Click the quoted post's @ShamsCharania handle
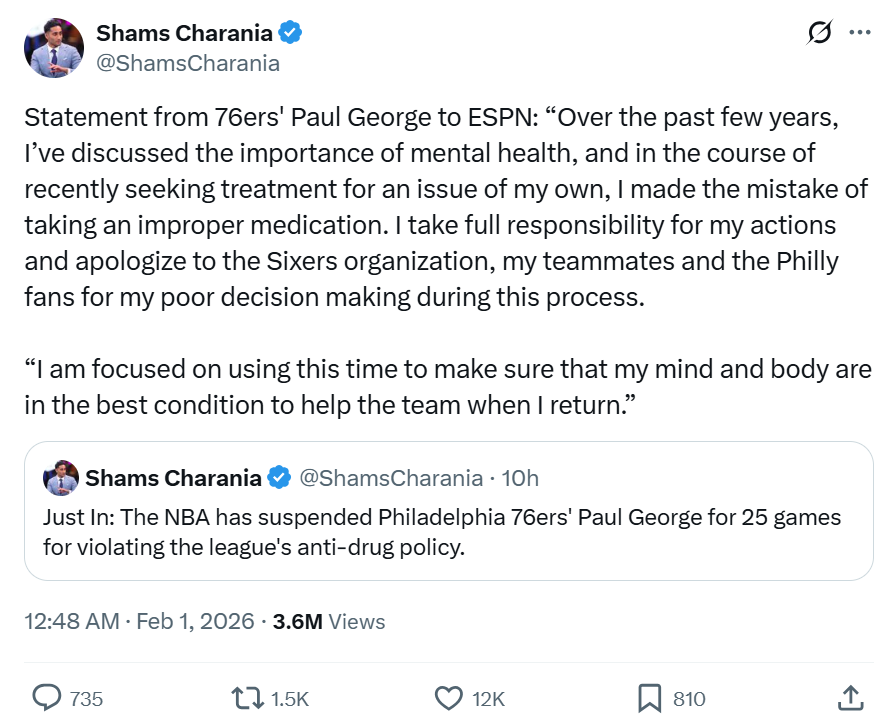895x726 pixels. (x=391, y=478)
